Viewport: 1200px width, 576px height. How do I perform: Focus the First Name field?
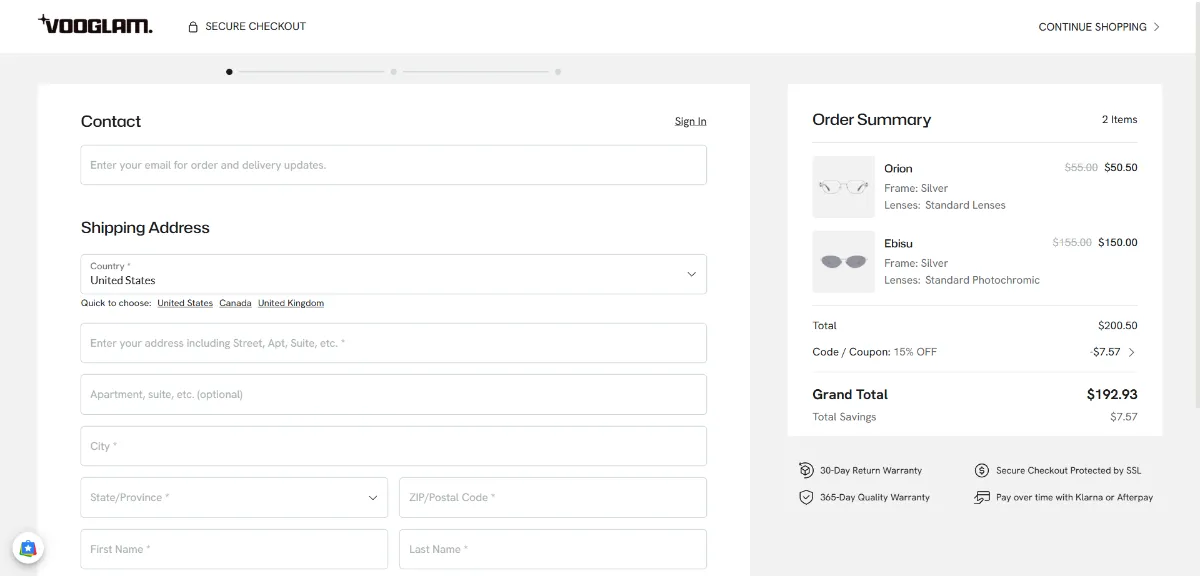click(x=234, y=549)
